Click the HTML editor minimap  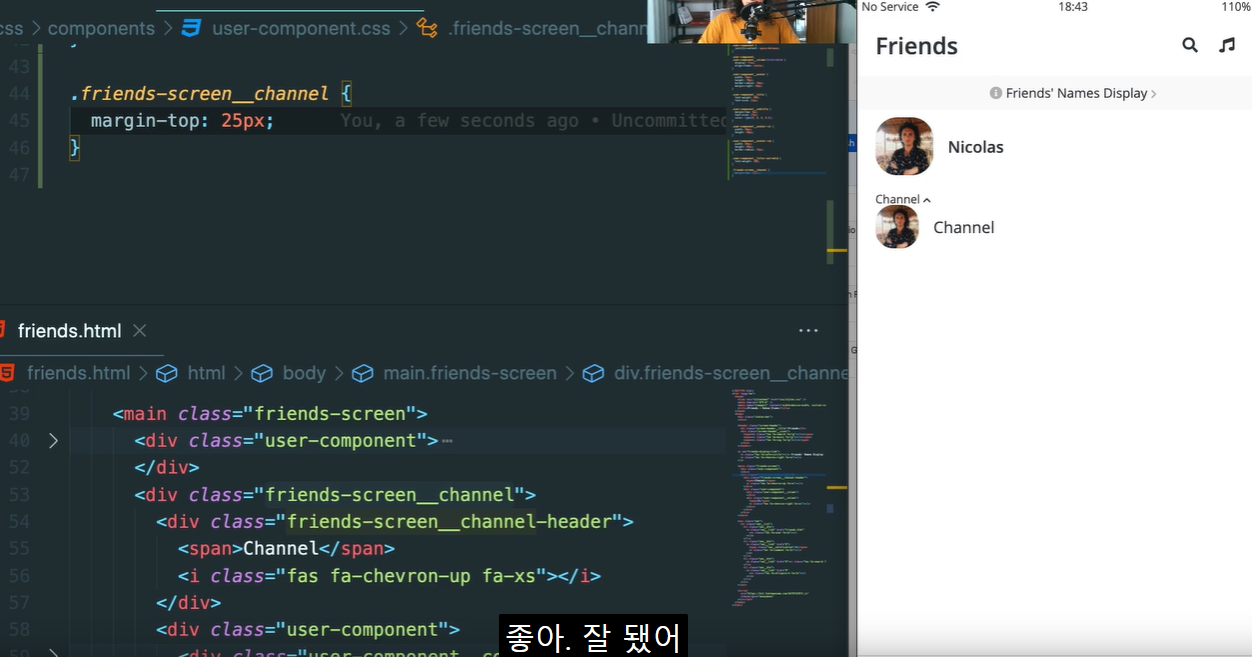(778, 497)
